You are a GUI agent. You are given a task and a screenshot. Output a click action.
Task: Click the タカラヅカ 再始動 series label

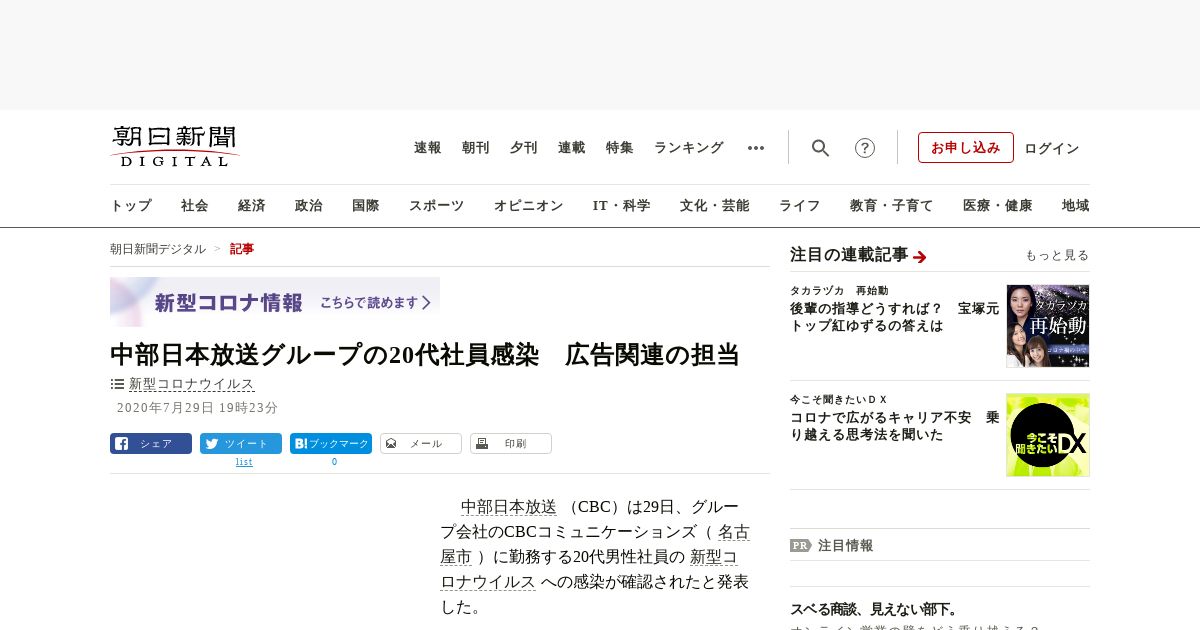[839, 290]
